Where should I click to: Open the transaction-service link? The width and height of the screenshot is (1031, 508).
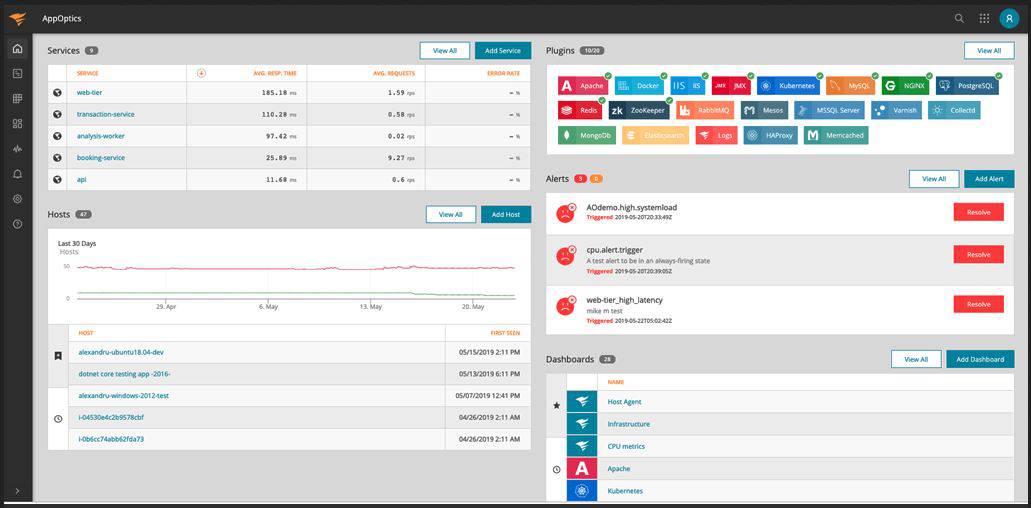coord(105,114)
